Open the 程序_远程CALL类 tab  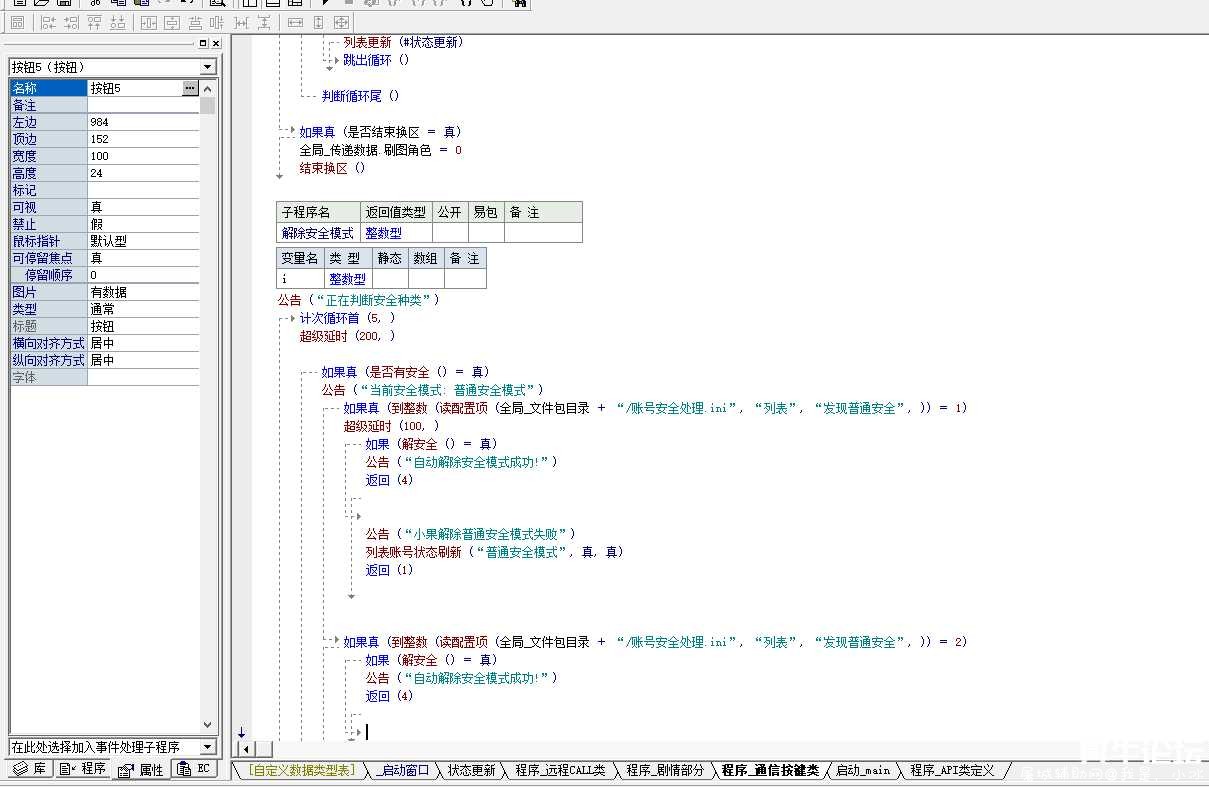point(560,770)
